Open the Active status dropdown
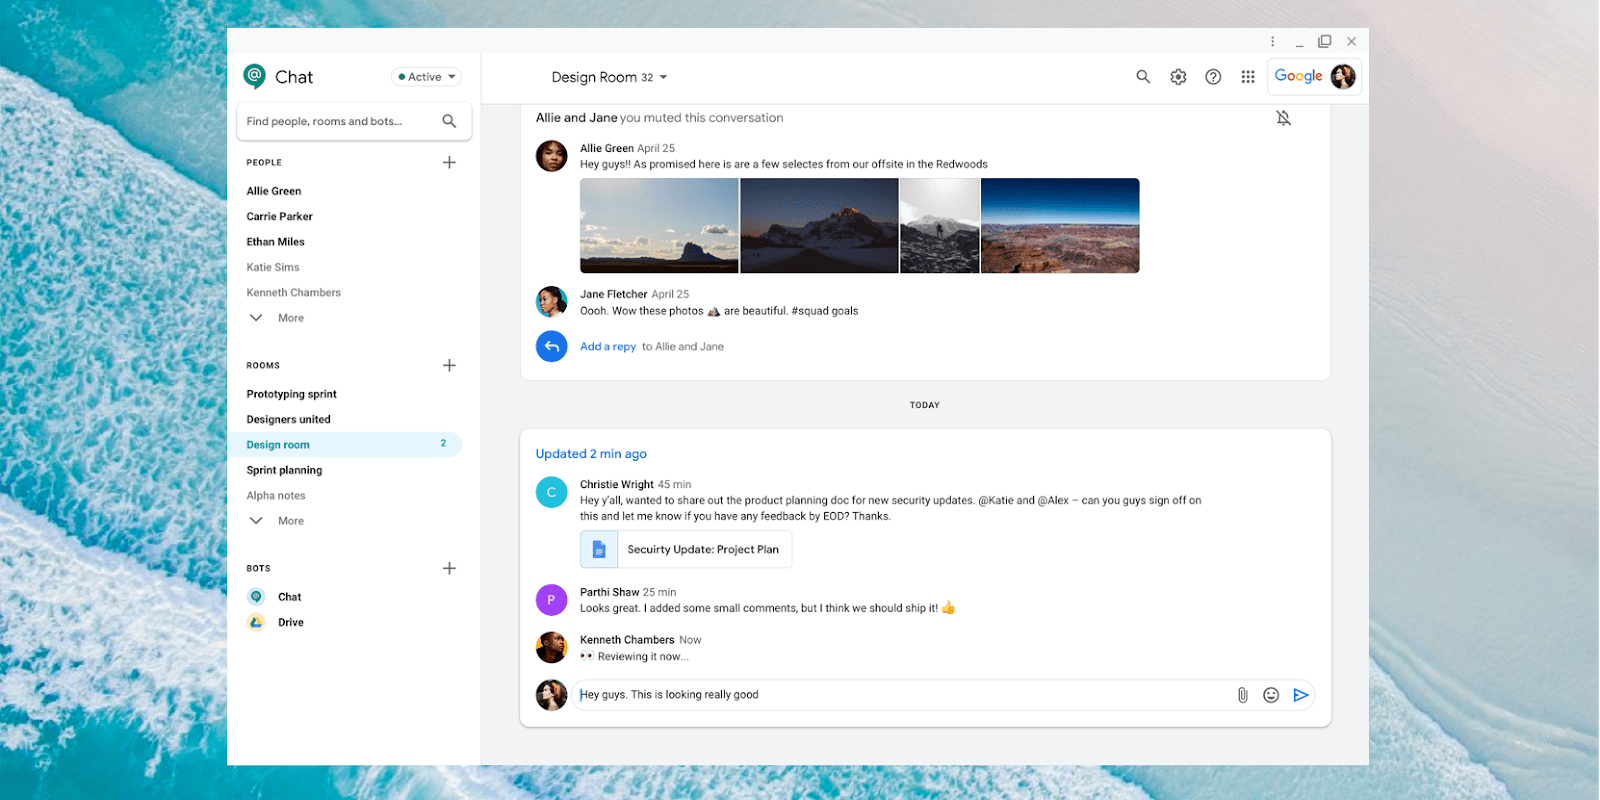 click(x=427, y=77)
